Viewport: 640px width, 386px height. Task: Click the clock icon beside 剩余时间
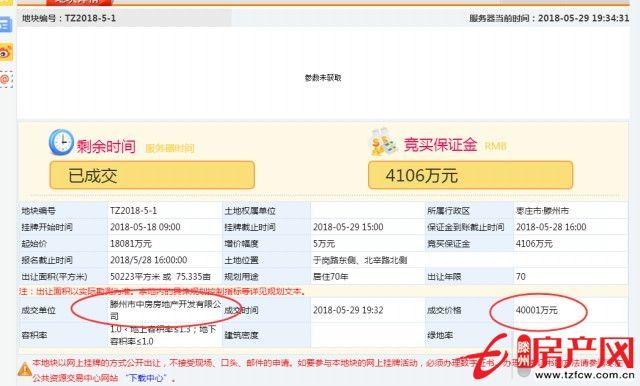coord(61,142)
